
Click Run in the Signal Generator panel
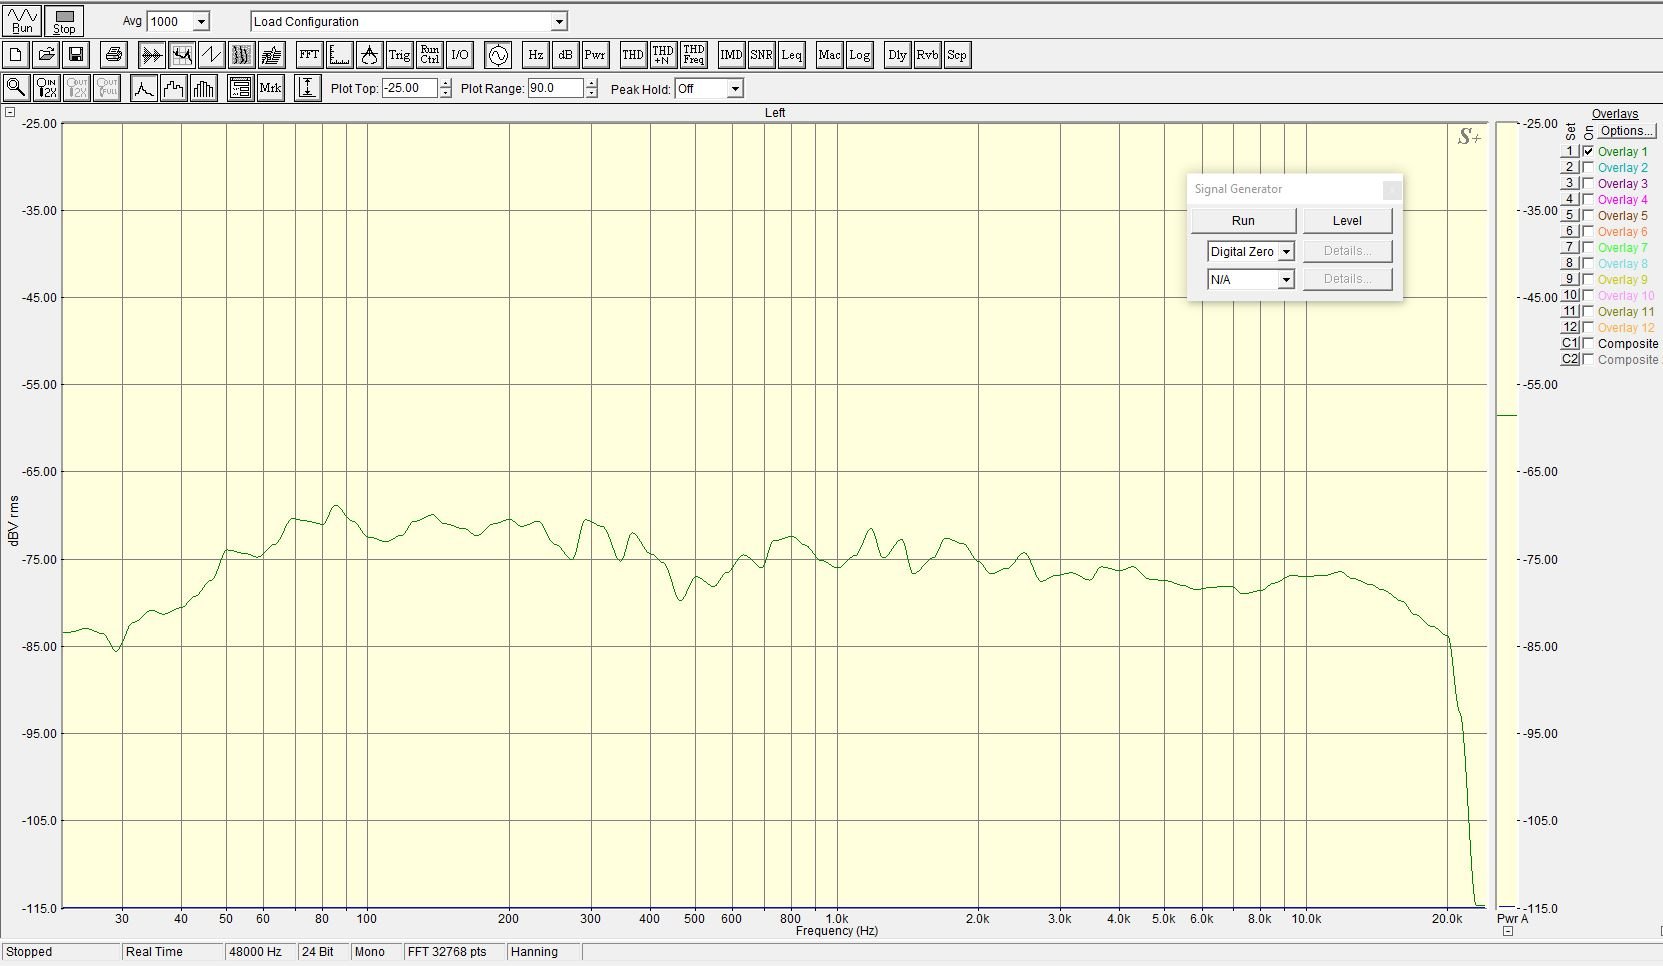click(1243, 221)
